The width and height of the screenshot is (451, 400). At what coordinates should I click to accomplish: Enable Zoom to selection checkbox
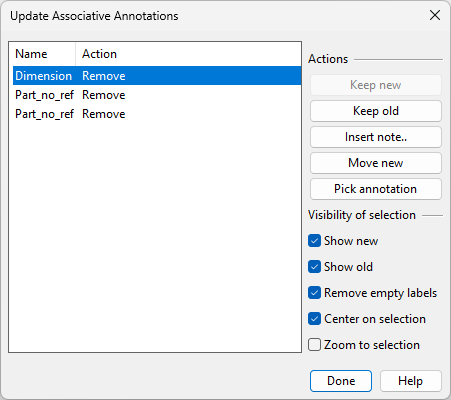tap(314, 345)
